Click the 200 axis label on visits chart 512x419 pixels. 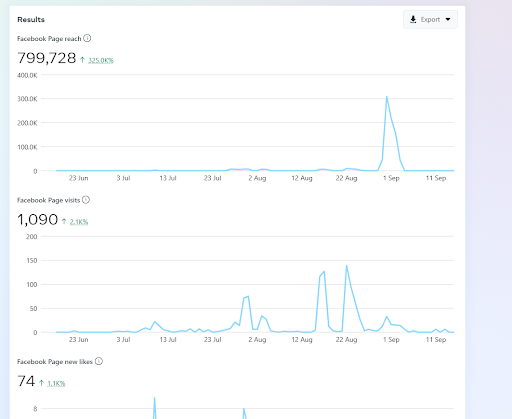tap(32, 237)
